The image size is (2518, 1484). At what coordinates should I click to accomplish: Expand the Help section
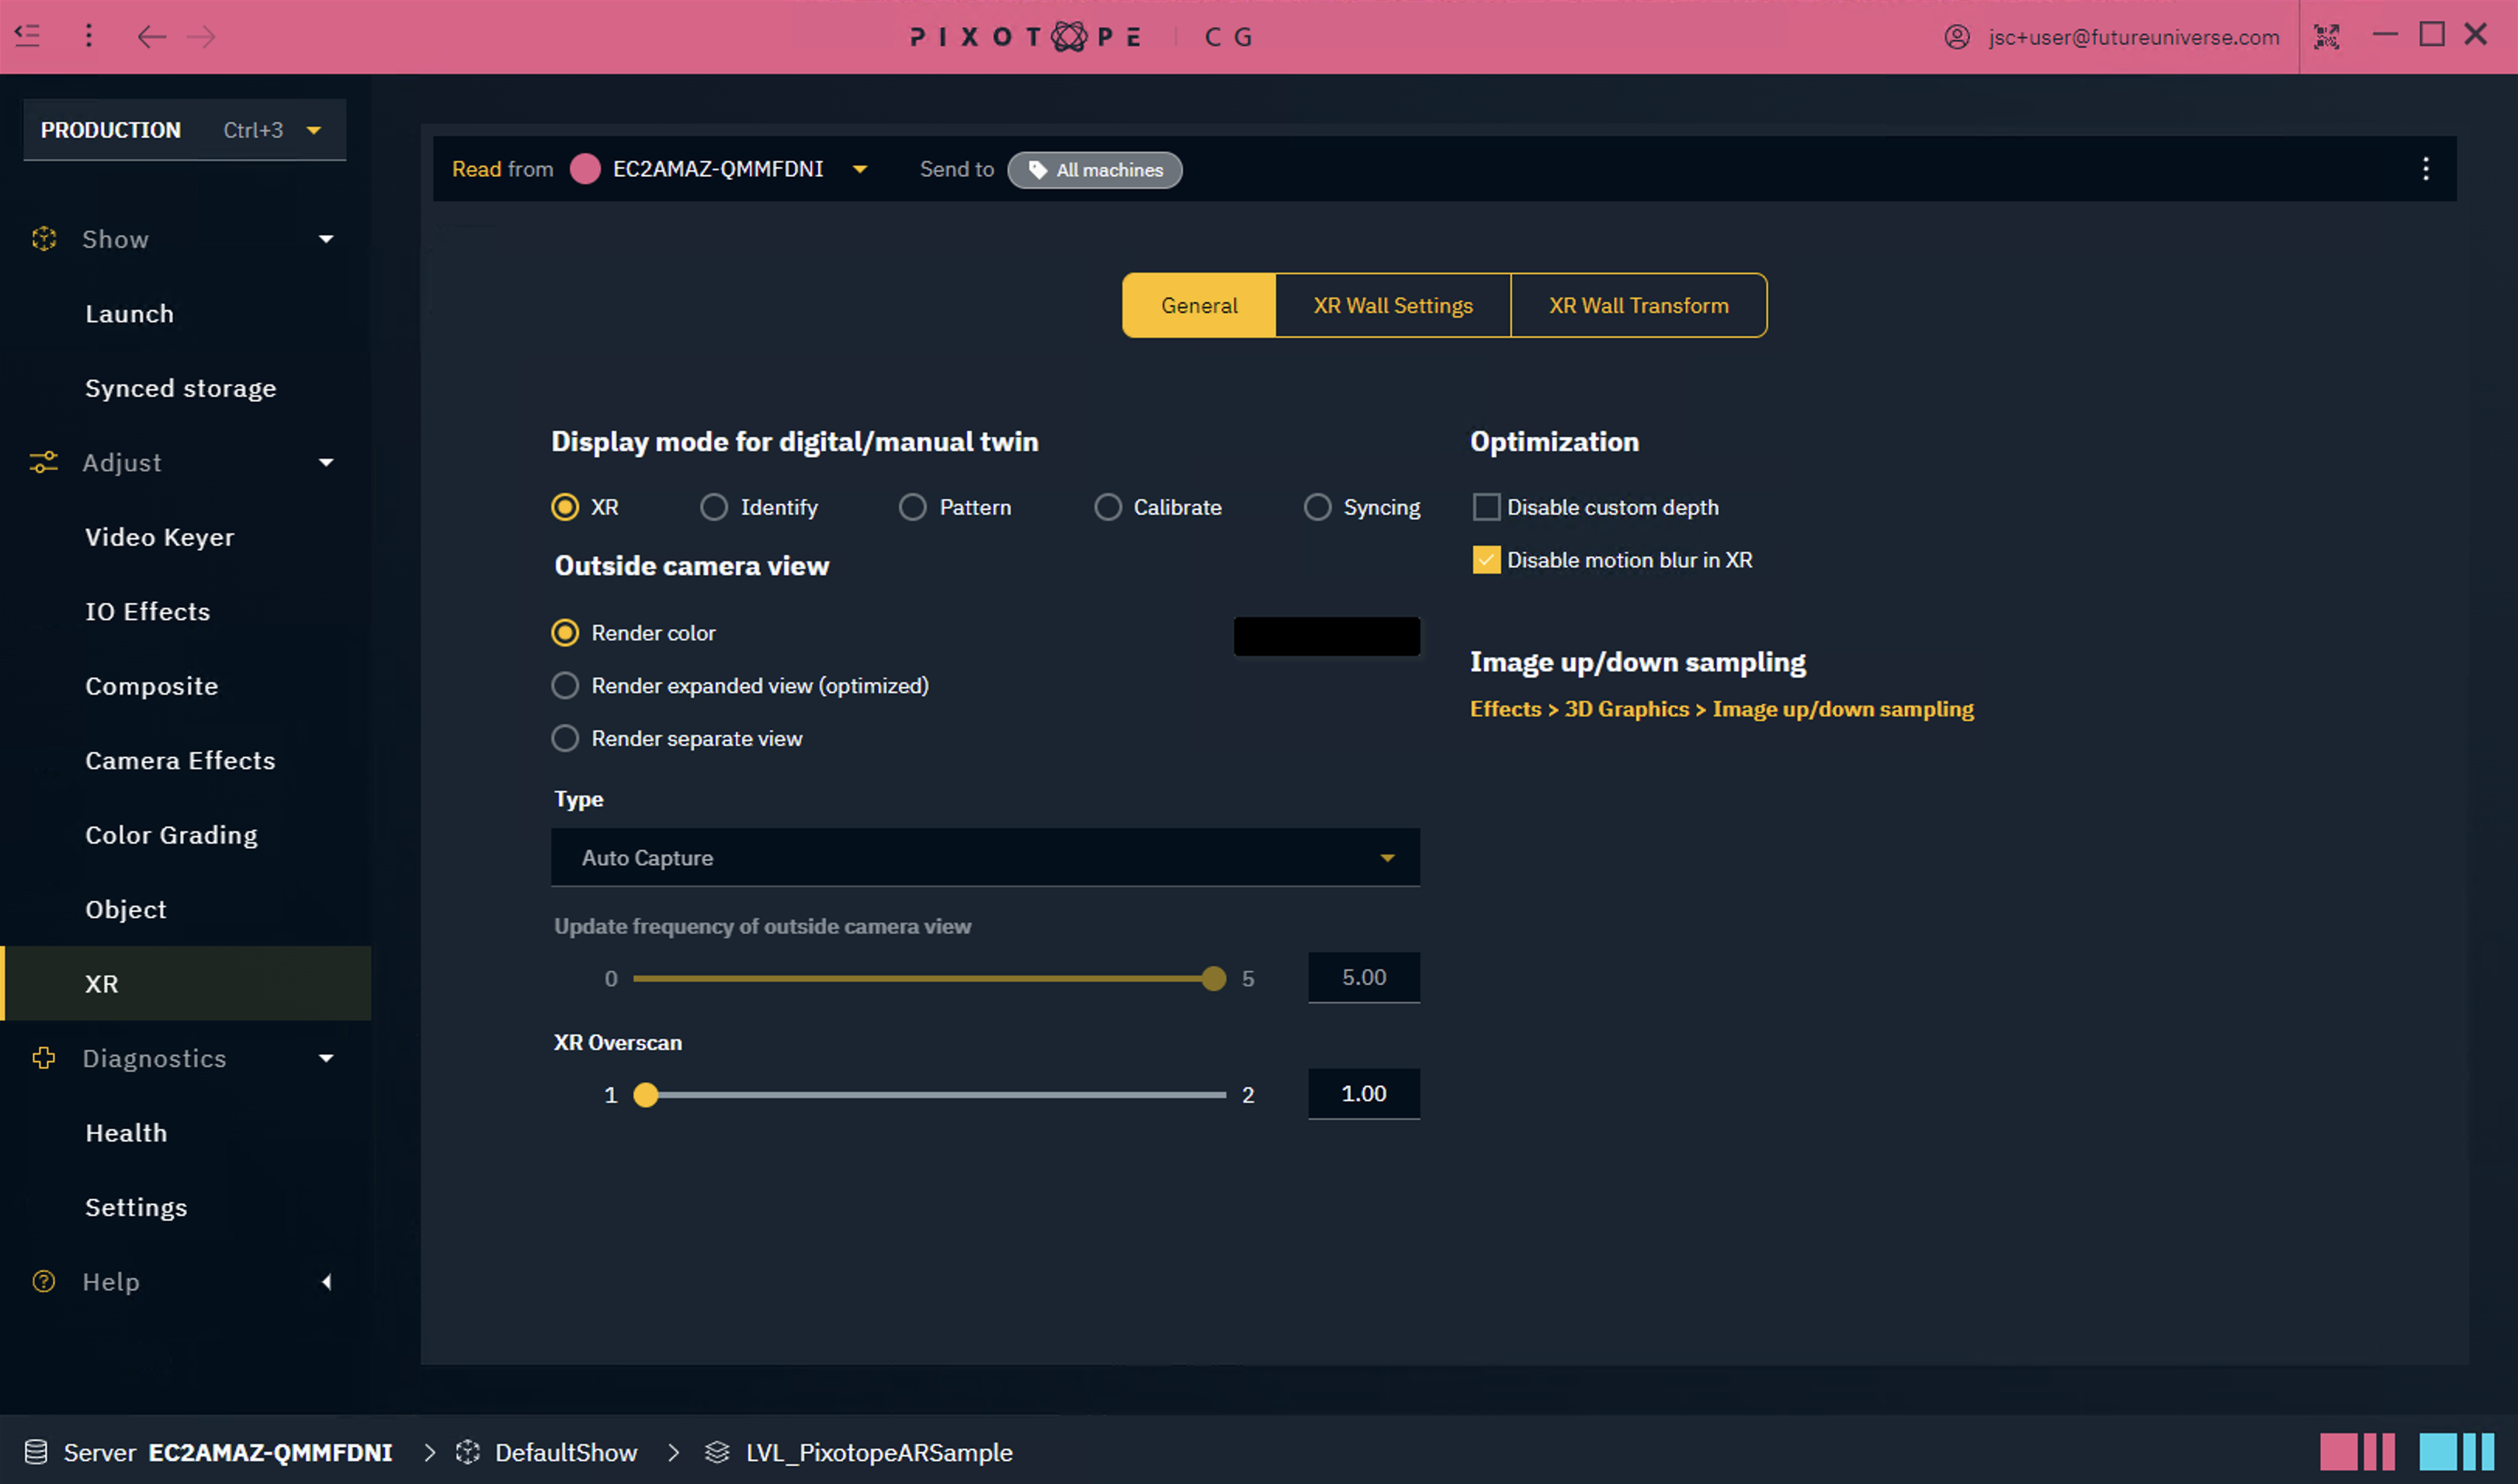[326, 1281]
